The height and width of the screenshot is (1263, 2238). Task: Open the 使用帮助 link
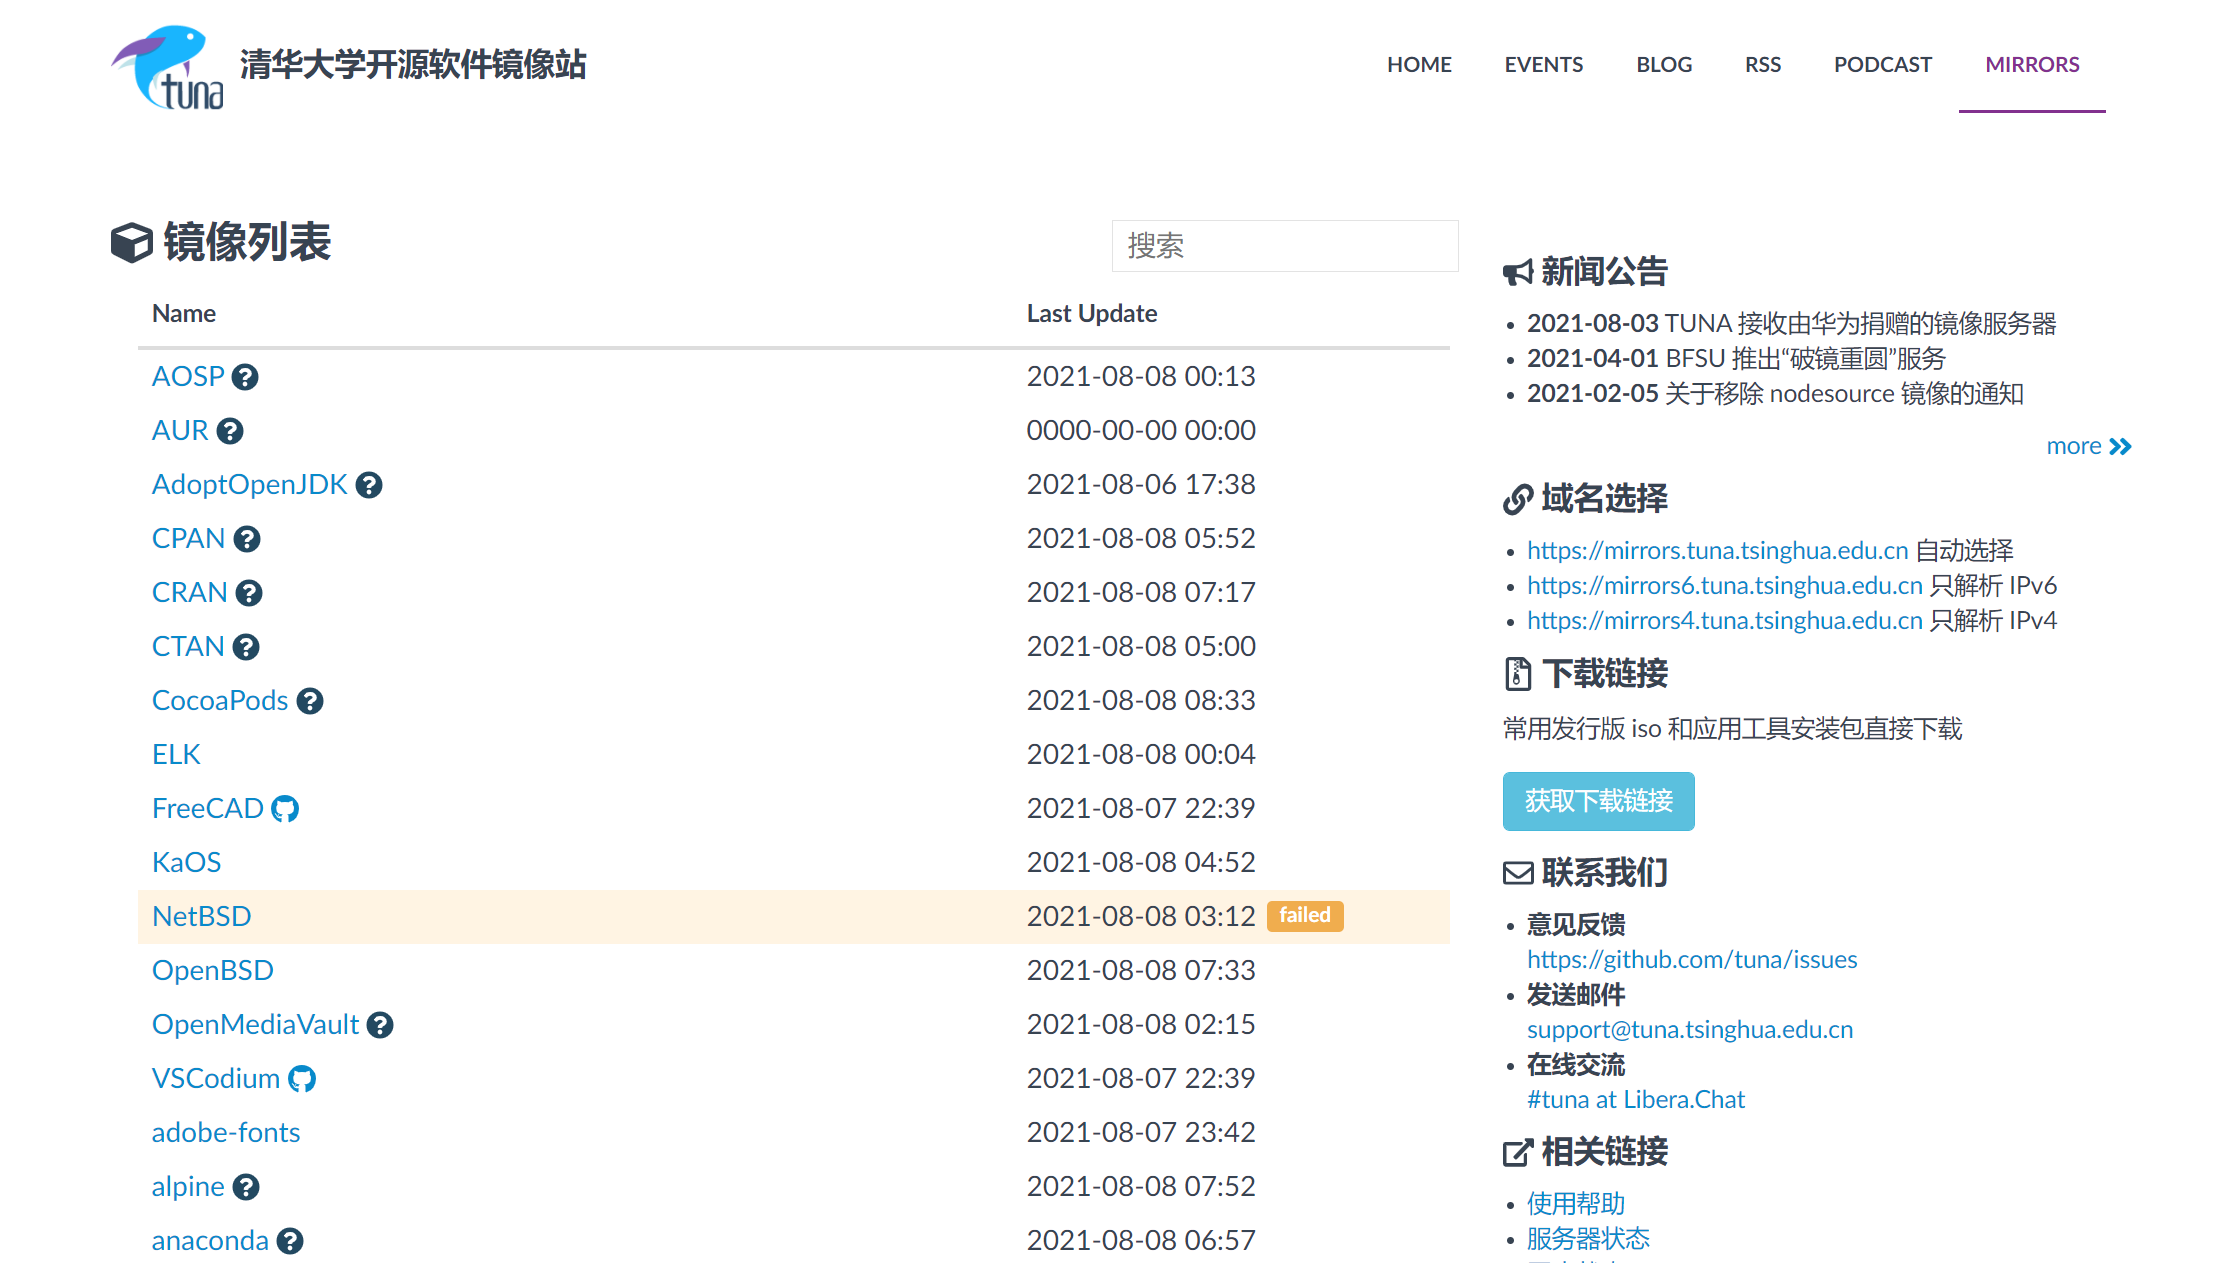pyautogui.click(x=1576, y=1203)
